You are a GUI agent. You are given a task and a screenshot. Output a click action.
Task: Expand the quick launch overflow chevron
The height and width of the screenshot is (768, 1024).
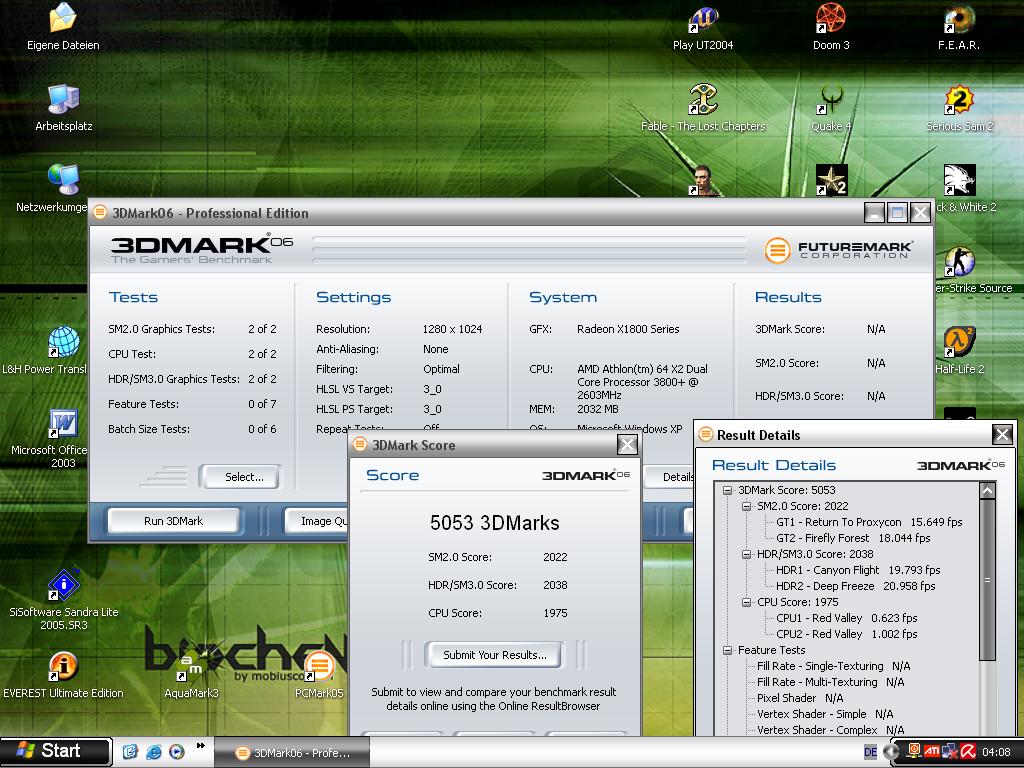tap(200, 745)
